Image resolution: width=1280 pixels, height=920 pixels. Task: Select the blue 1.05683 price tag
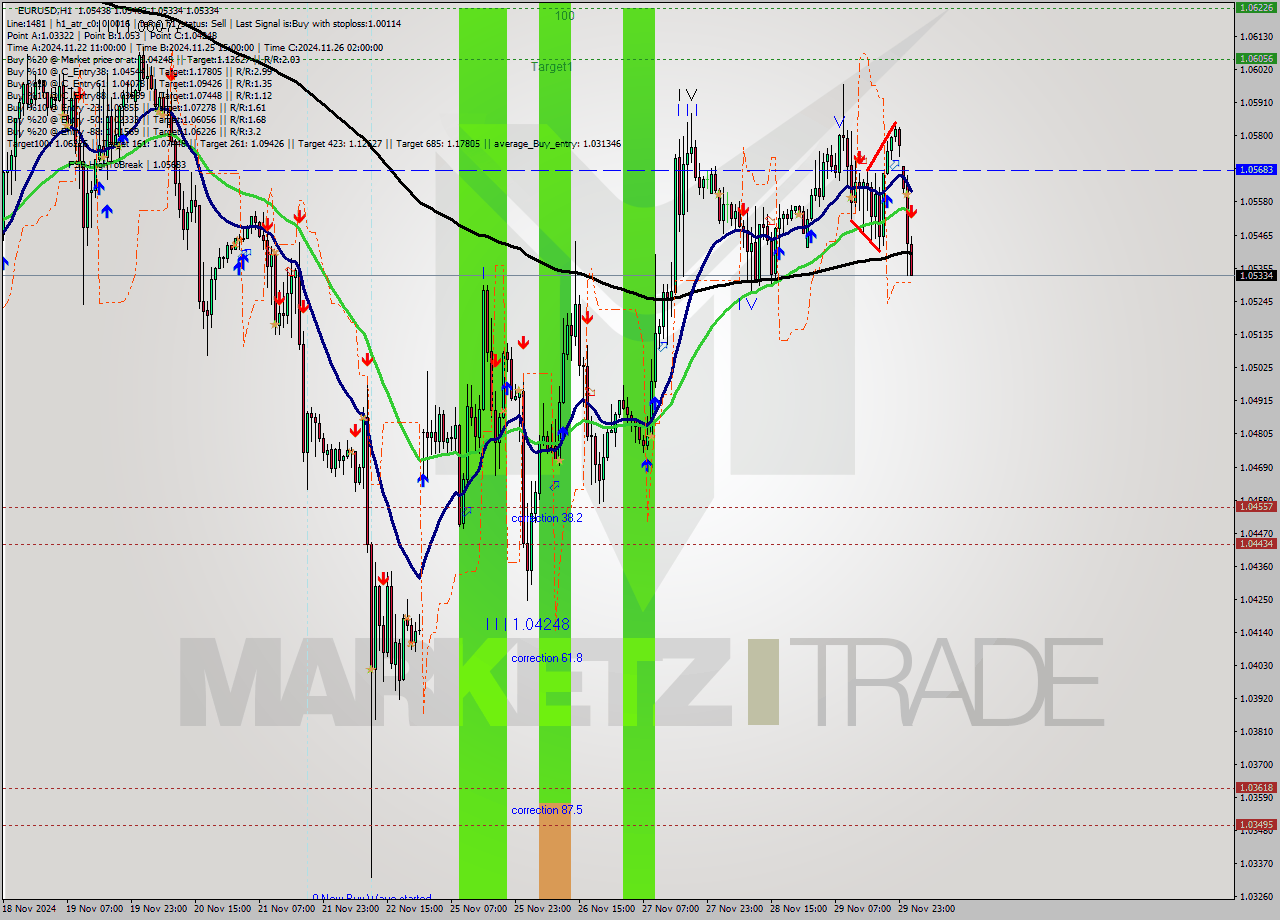point(1257,170)
